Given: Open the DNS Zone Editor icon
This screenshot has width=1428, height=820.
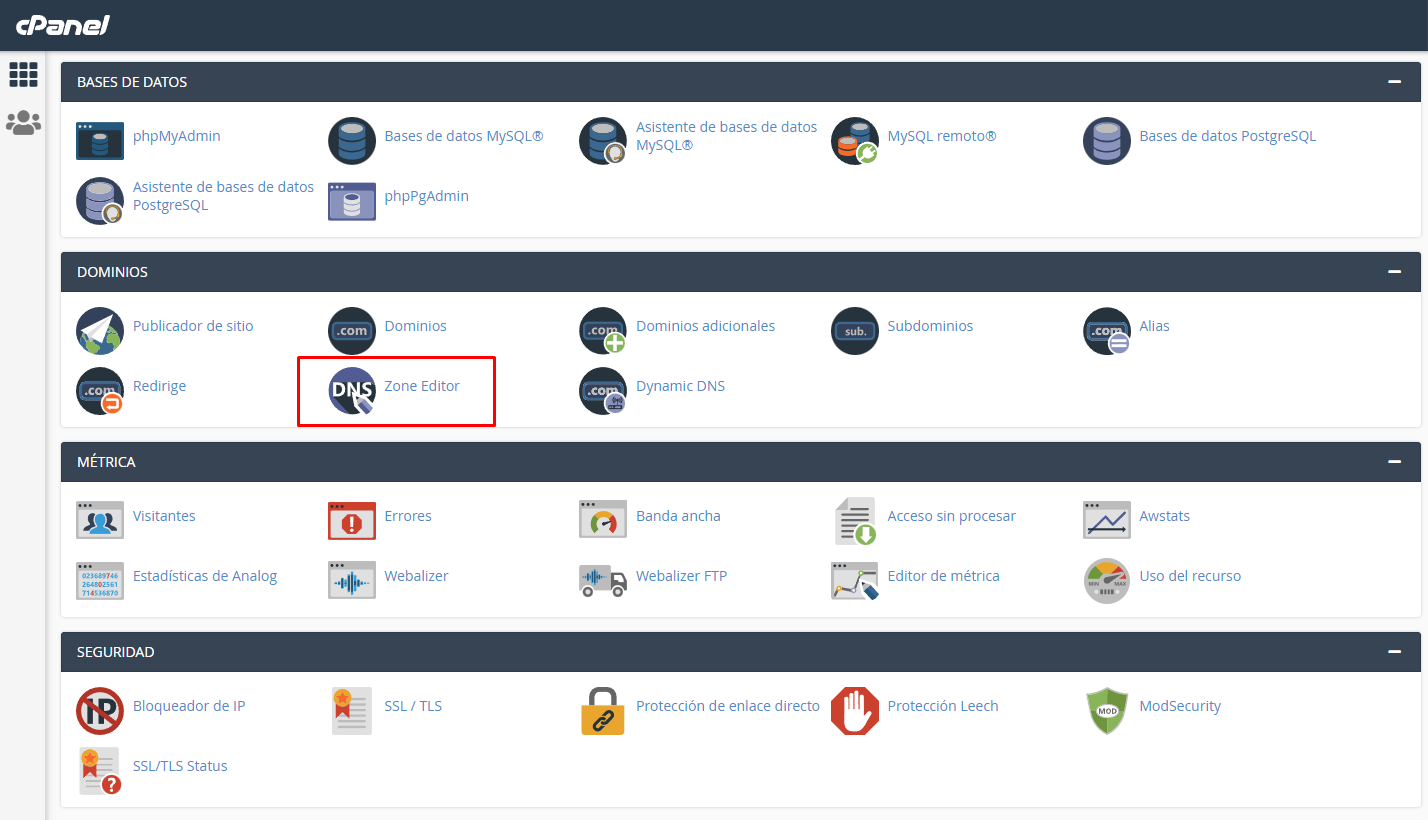Looking at the screenshot, I should pos(352,391).
